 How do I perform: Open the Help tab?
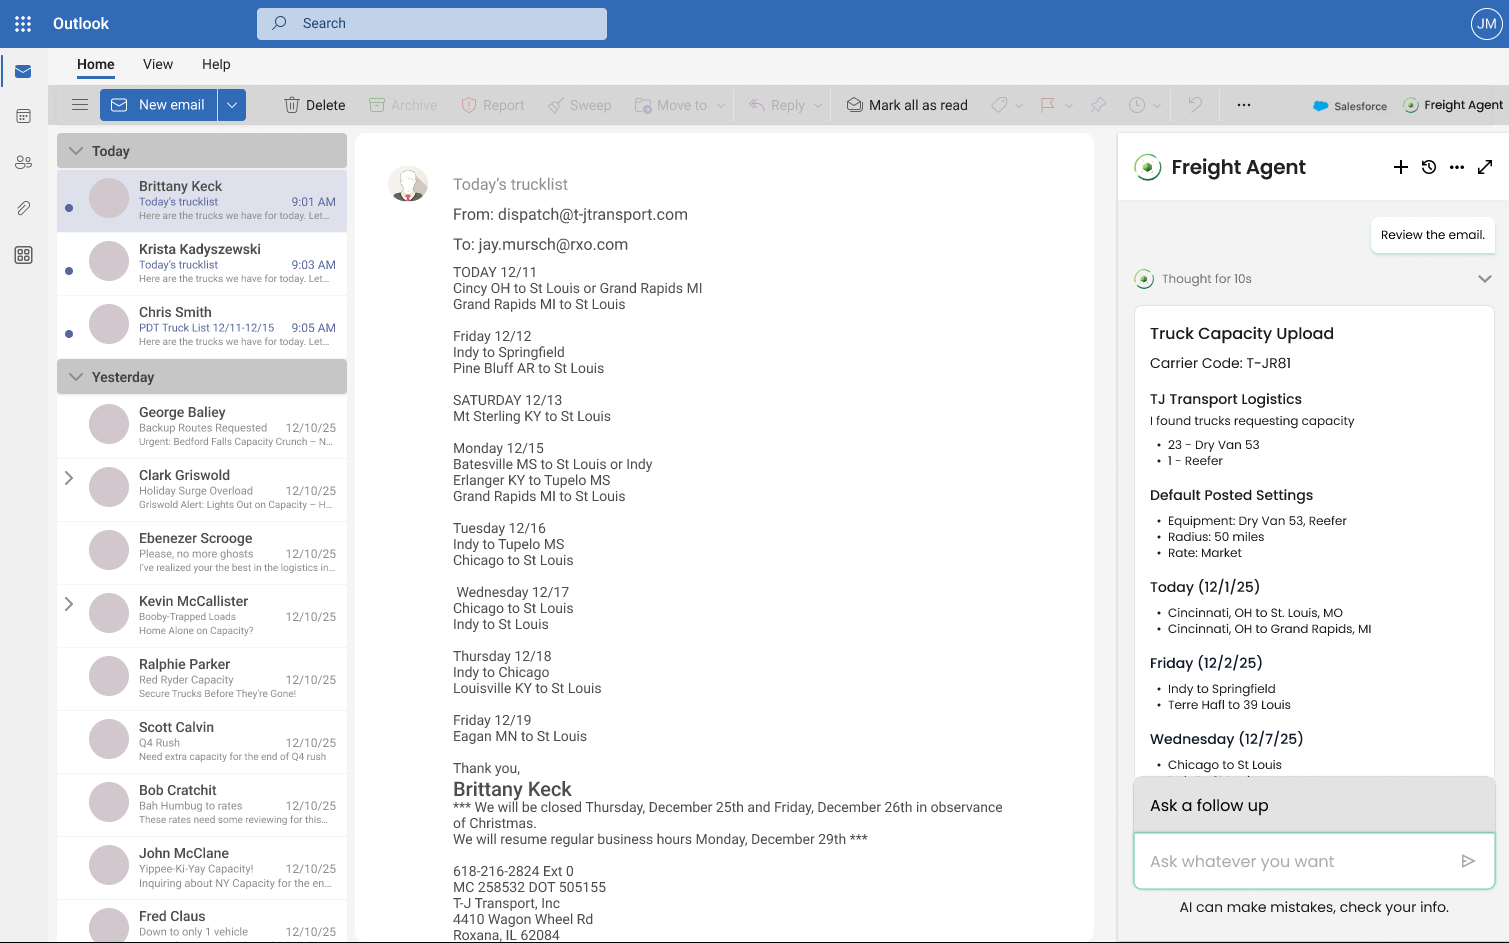tap(216, 64)
